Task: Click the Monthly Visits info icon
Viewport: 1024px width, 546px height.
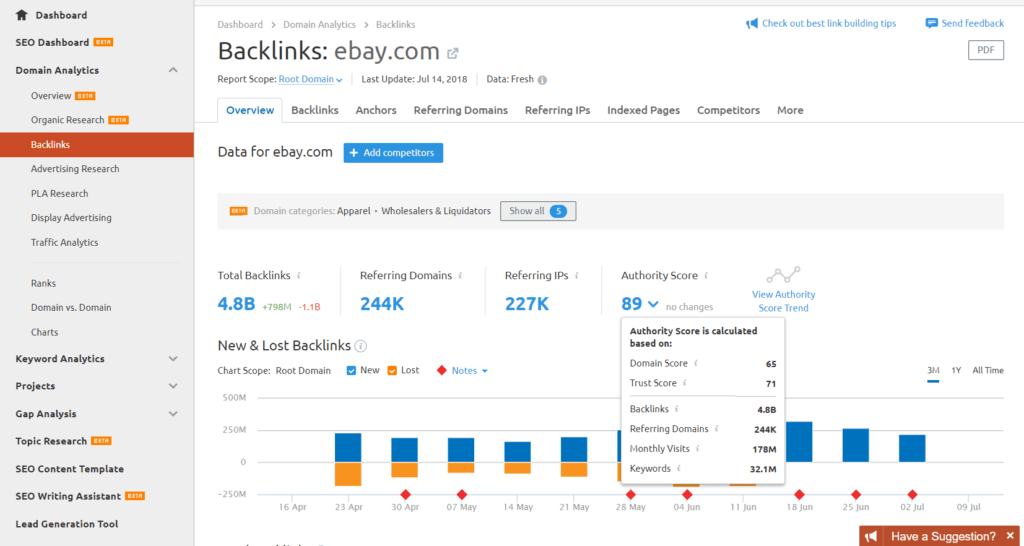Action: (x=697, y=449)
